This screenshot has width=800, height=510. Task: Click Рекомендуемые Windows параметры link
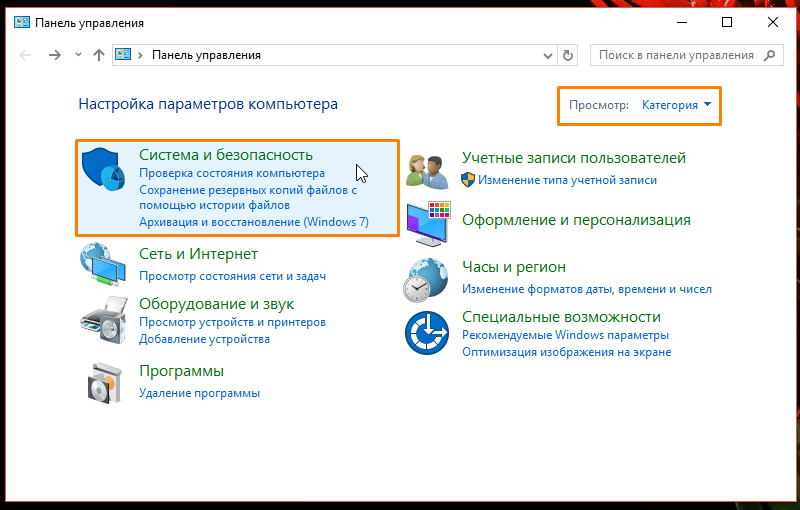[565, 335]
